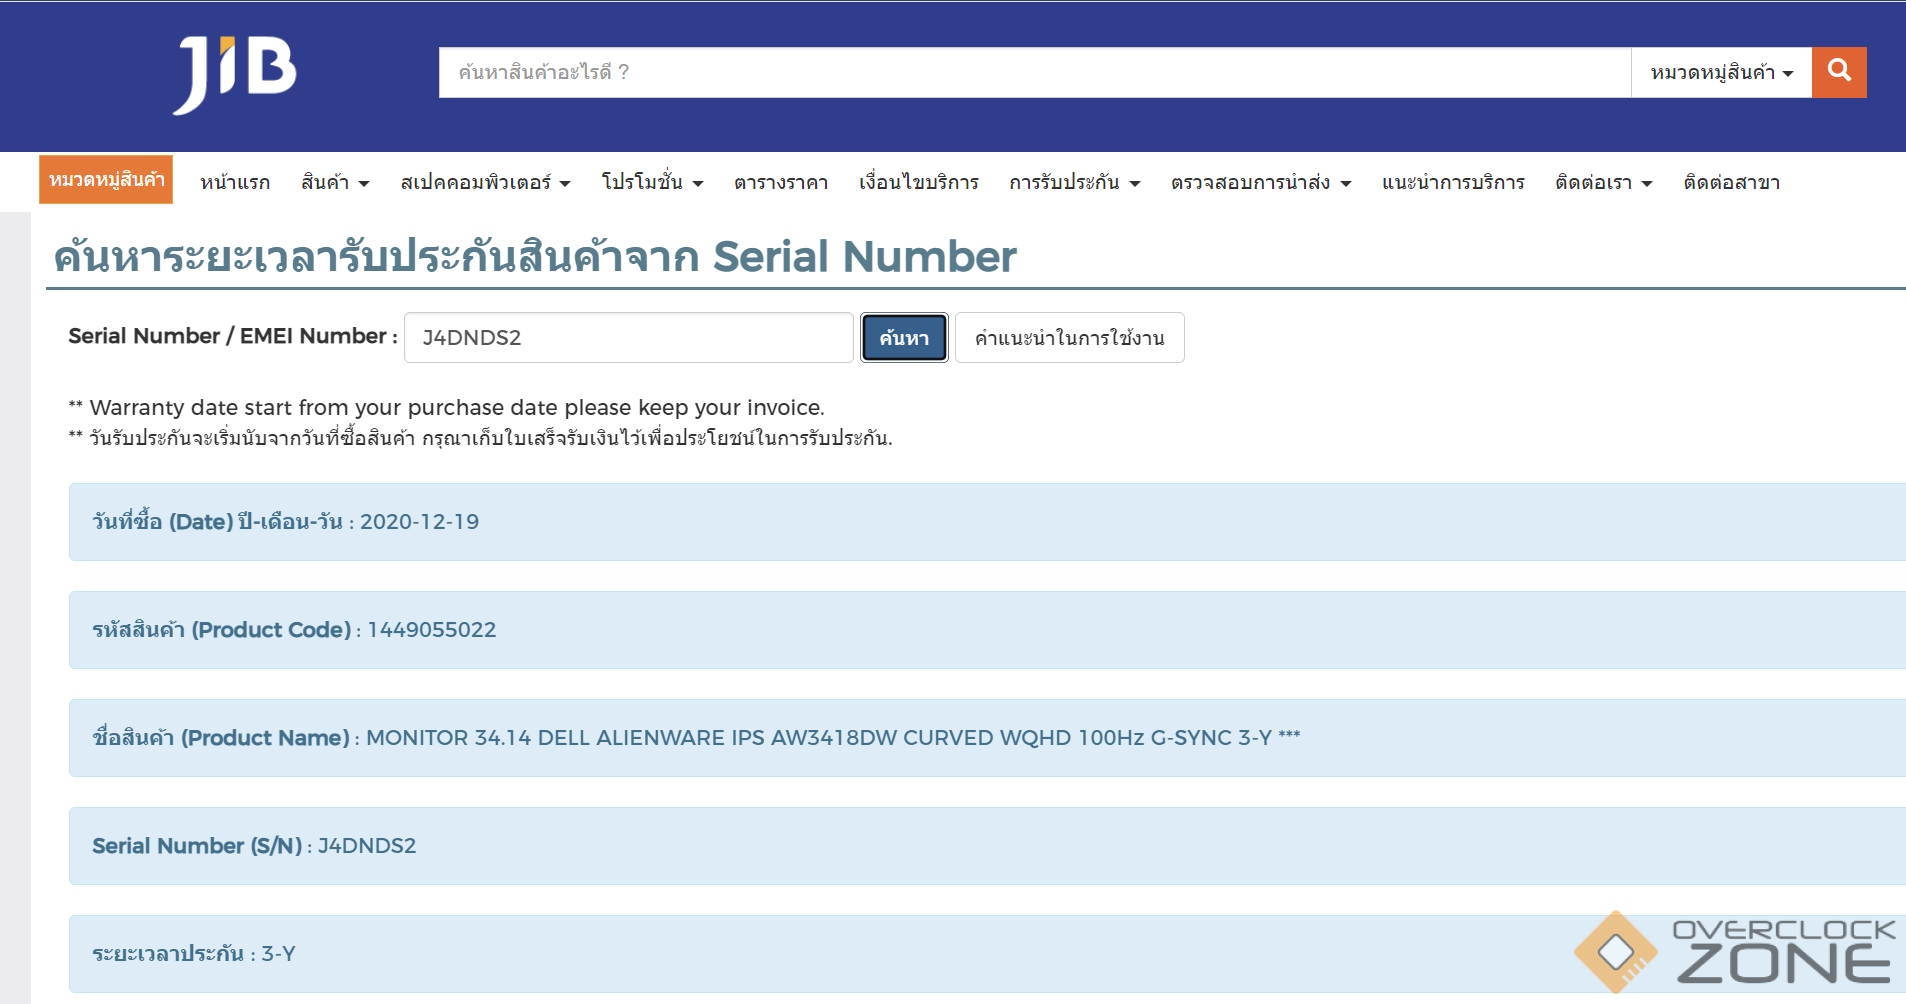
Task: Click the Serial Number page heading
Action: [x=535, y=257]
